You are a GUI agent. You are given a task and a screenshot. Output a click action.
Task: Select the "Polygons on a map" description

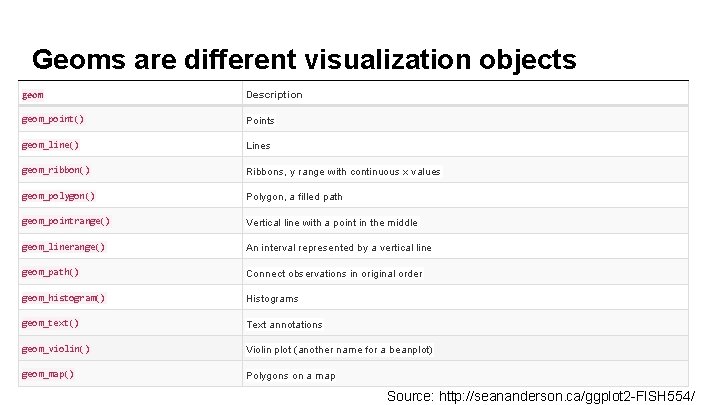click(x=291, y=376)
